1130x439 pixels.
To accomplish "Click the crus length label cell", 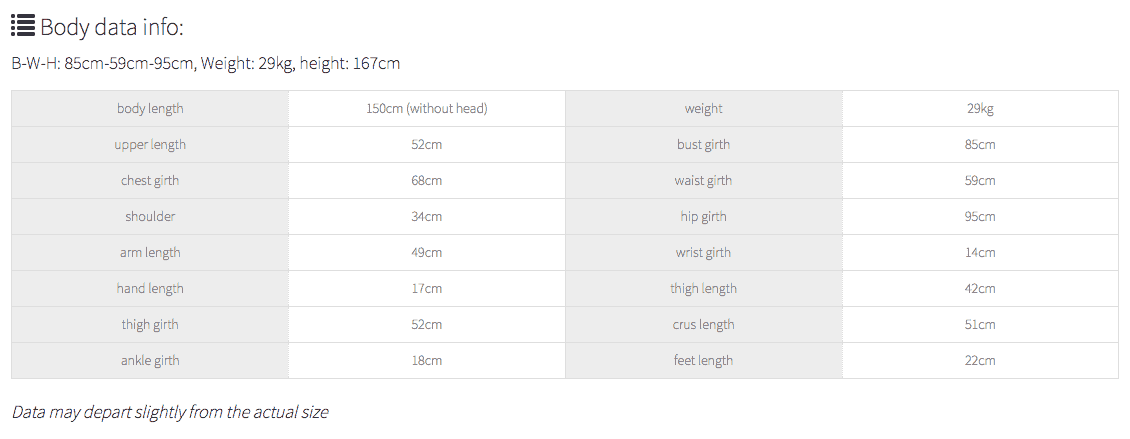I will (704, 324).
